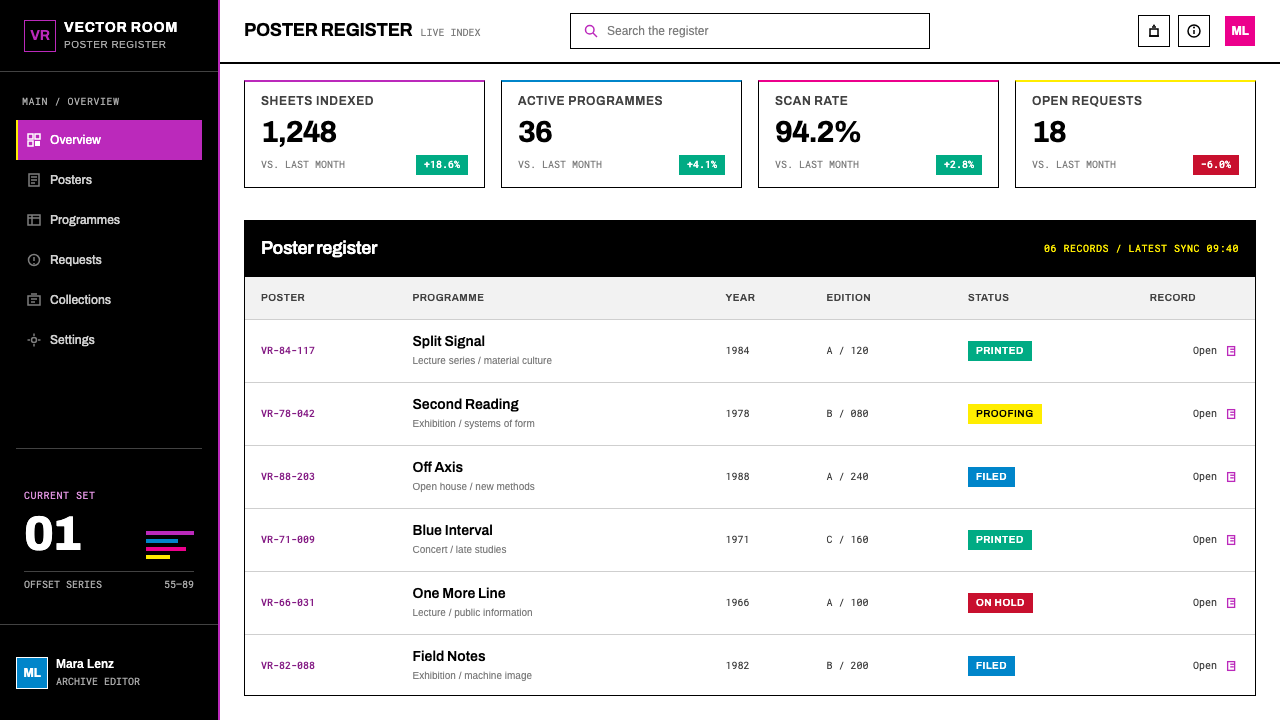Screen dimensions: 1280x720
Task: Click the Settings gear icon
Action: coord(34,340)
